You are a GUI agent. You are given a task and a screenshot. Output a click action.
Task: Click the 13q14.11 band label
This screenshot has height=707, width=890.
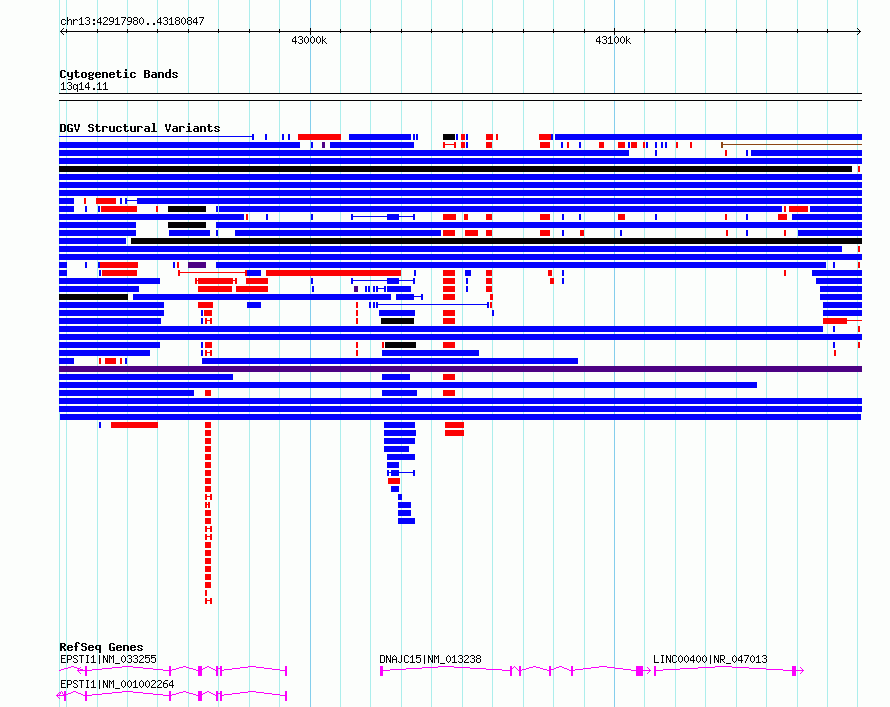83,86
